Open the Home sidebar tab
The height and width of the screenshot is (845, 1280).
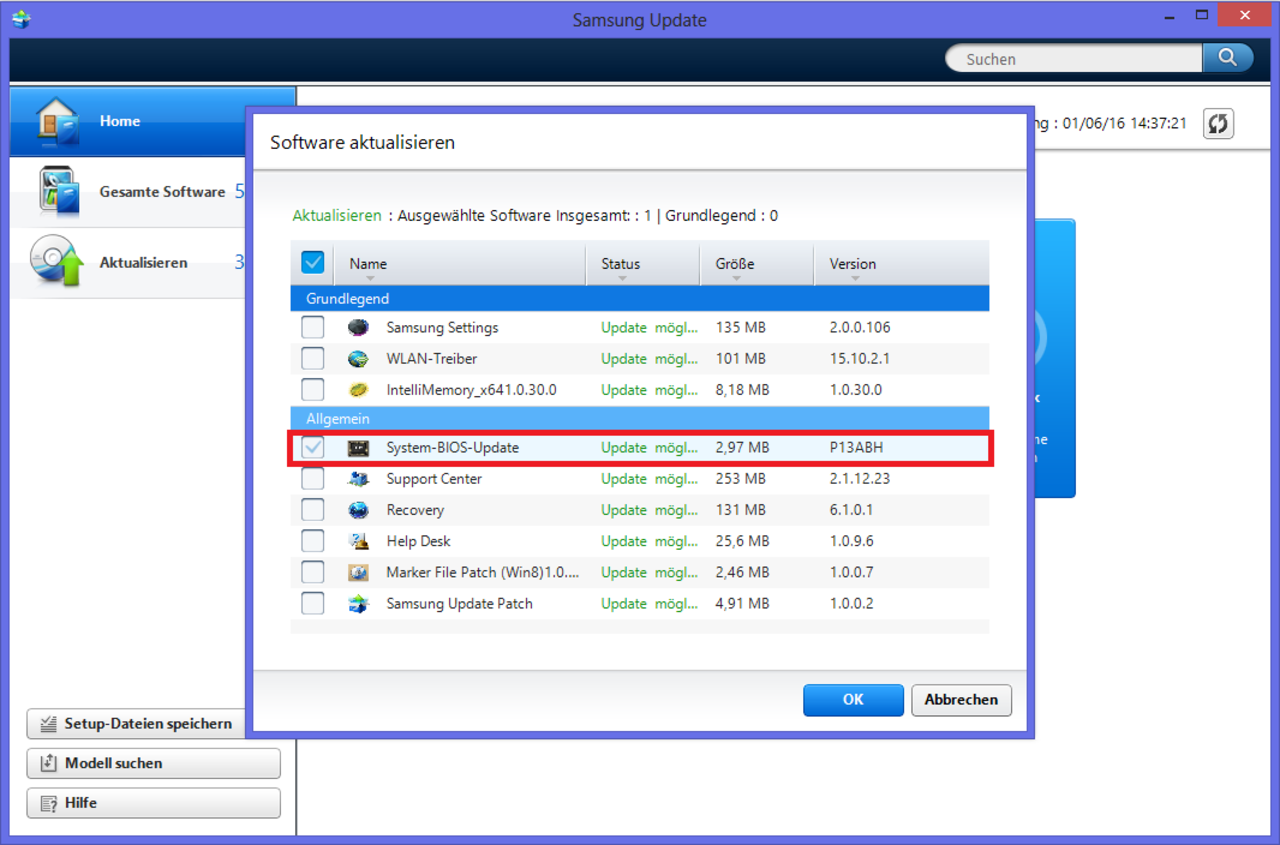[x=128, y=121]
